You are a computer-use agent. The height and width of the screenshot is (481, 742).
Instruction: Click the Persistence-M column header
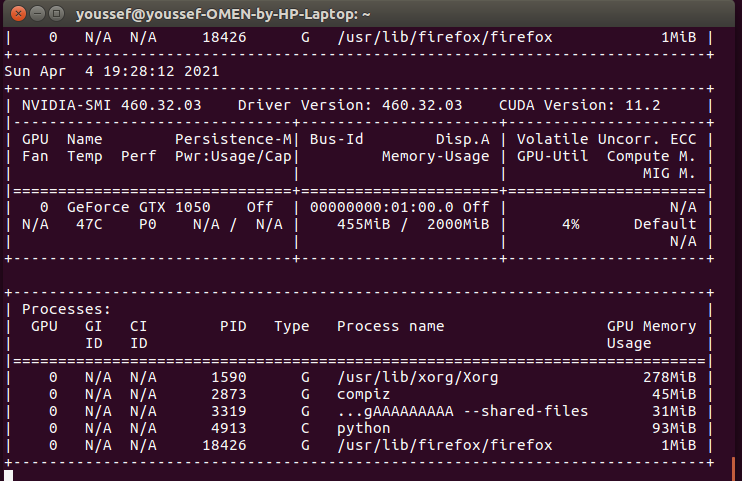tap(234, 139)
